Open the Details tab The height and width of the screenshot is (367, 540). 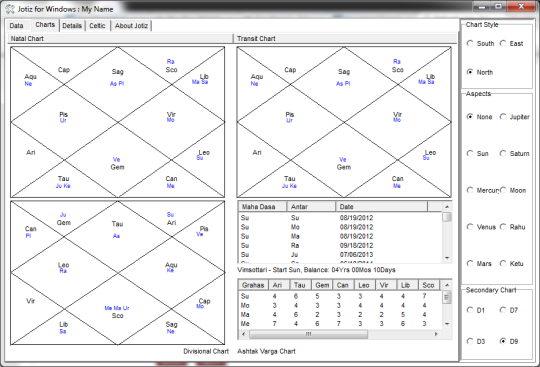coord(72,26)
